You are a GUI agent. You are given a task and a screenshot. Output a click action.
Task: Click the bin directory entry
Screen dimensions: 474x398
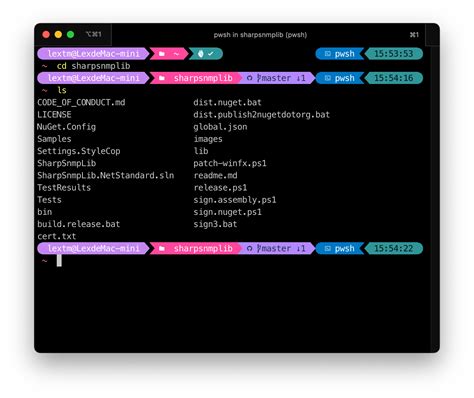44,212
